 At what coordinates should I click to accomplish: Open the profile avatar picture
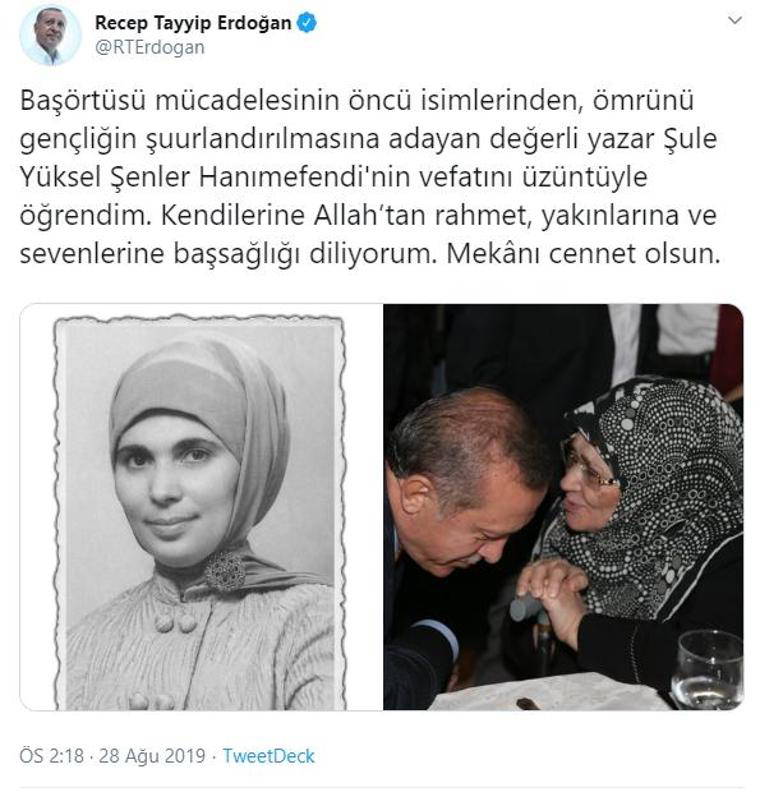(x=50, y=35)
